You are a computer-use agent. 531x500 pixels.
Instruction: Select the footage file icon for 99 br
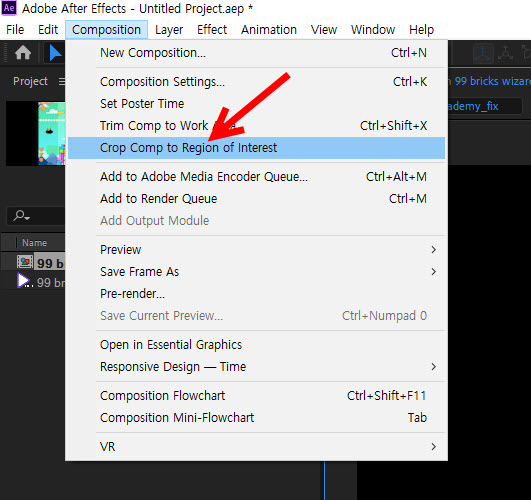[24, 282]
